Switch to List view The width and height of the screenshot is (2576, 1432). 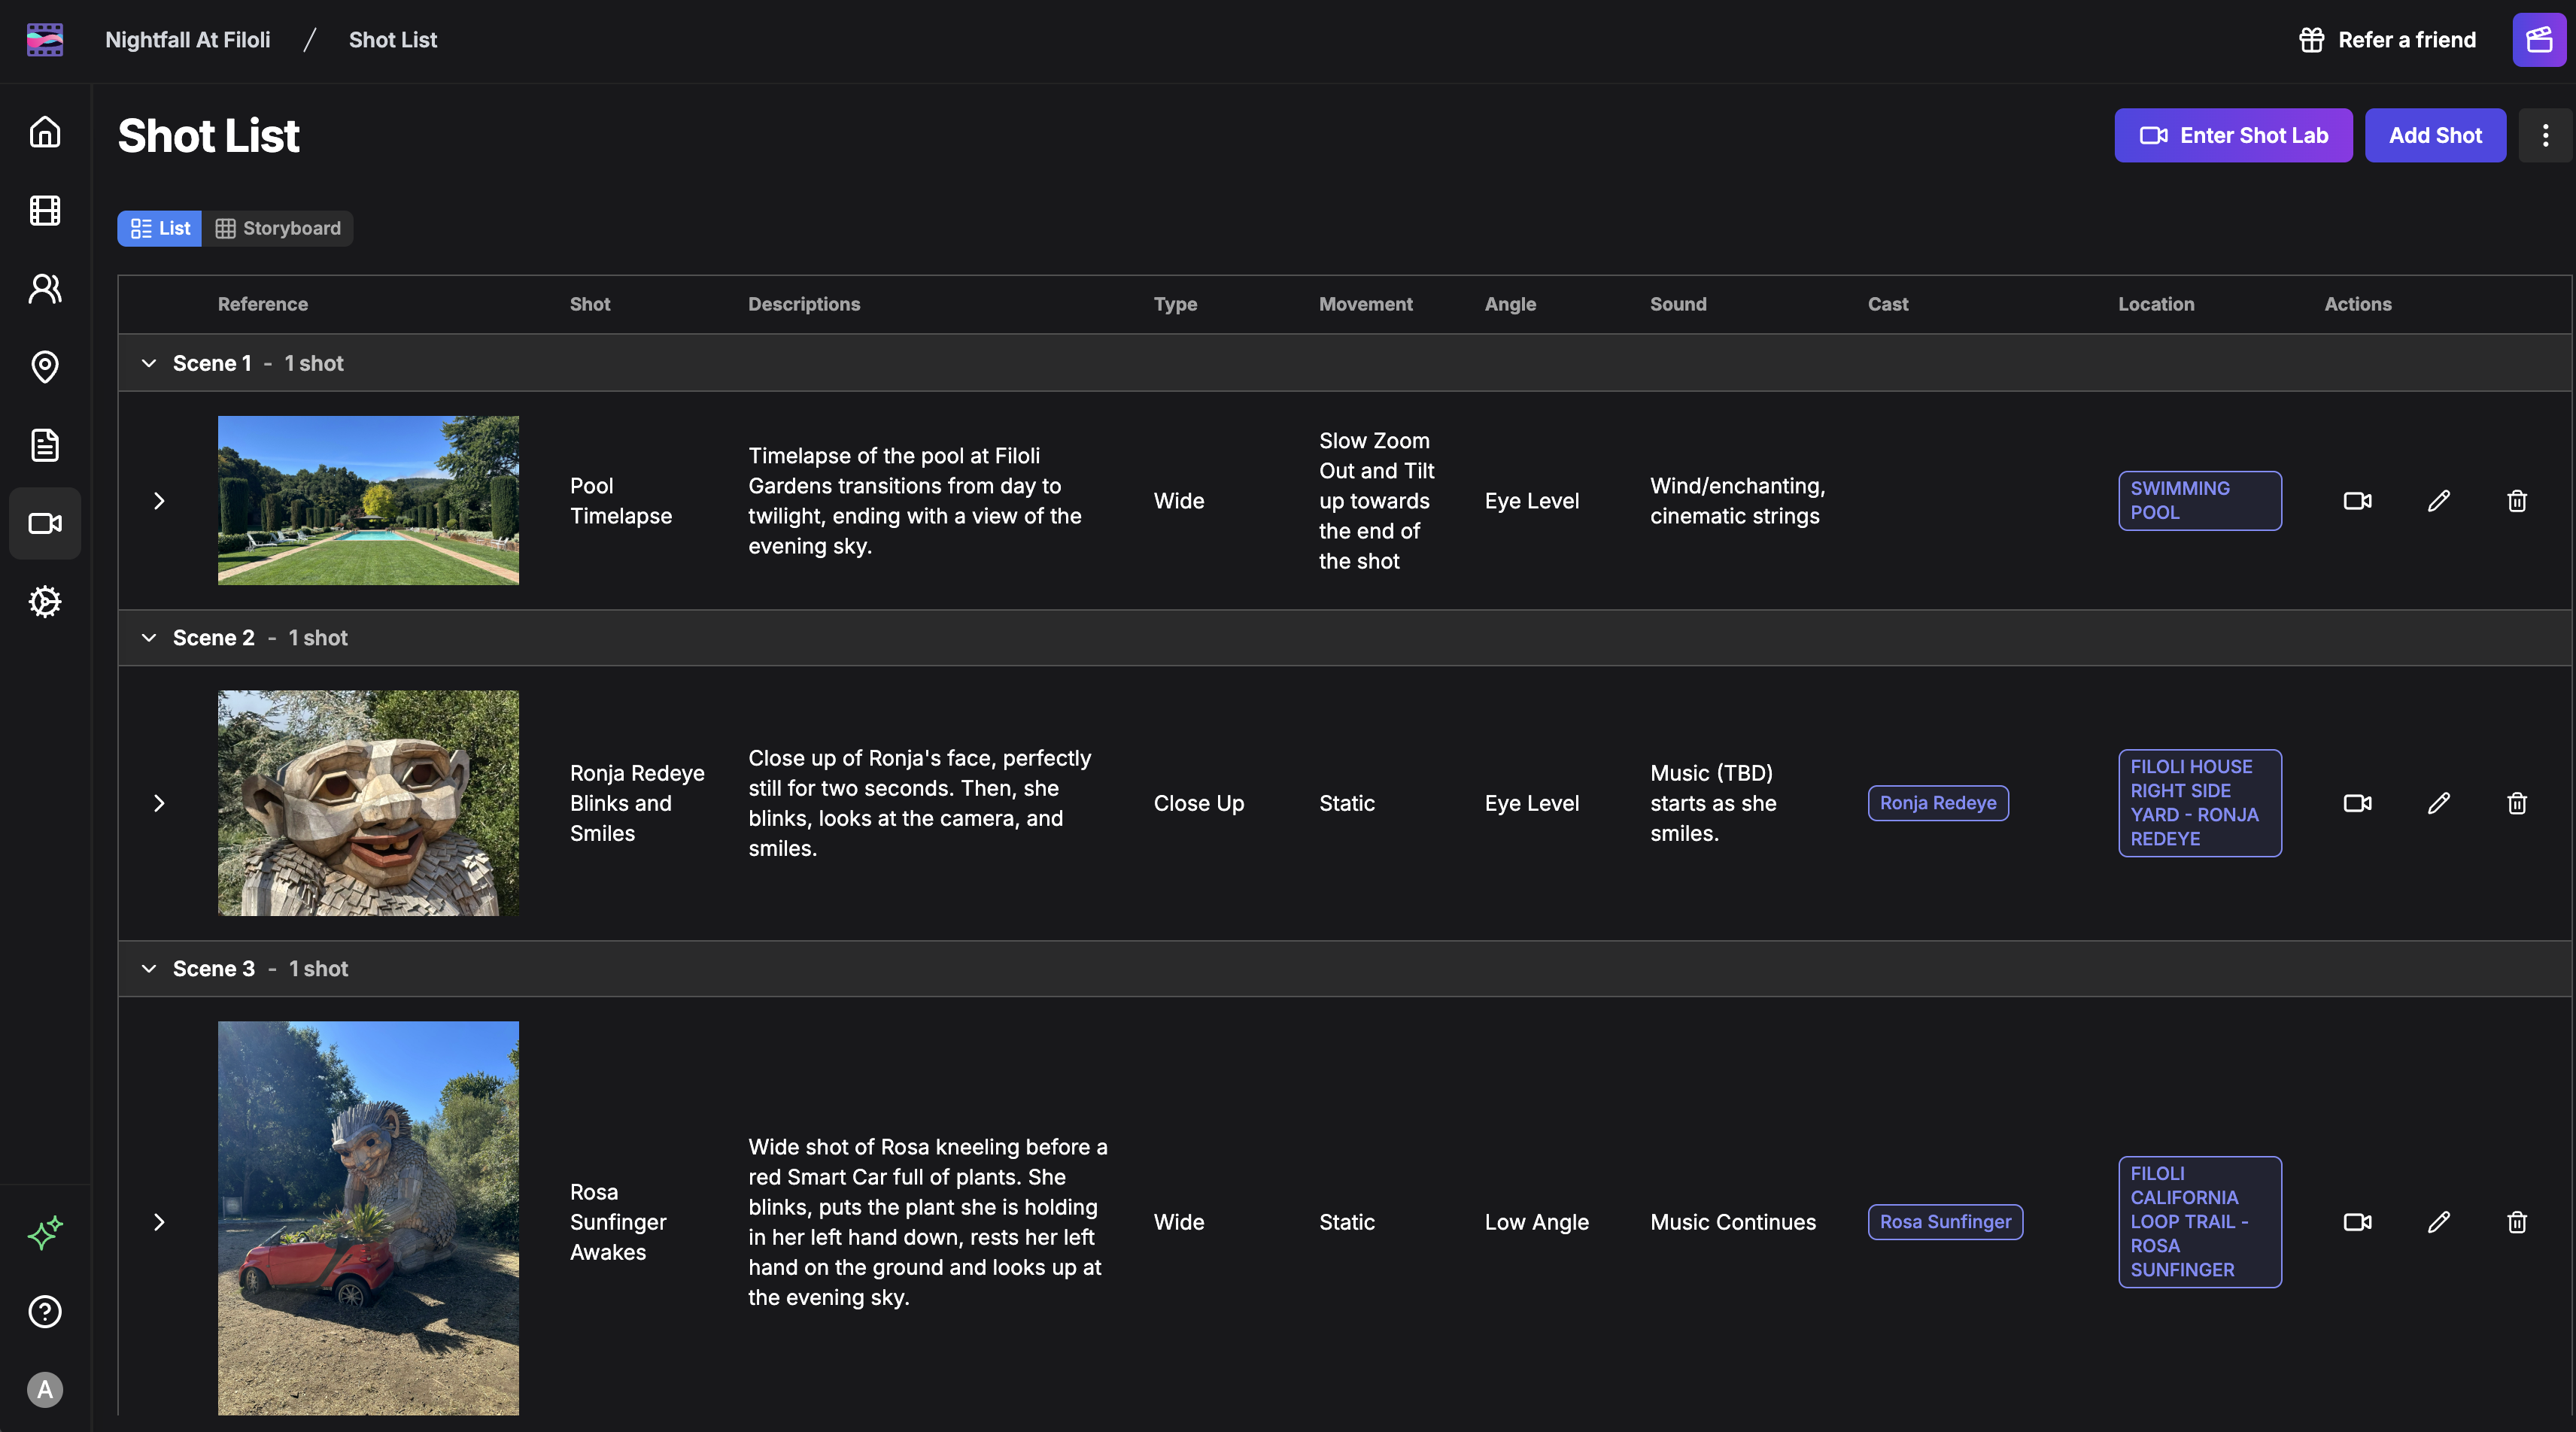[x=160, y=228]
